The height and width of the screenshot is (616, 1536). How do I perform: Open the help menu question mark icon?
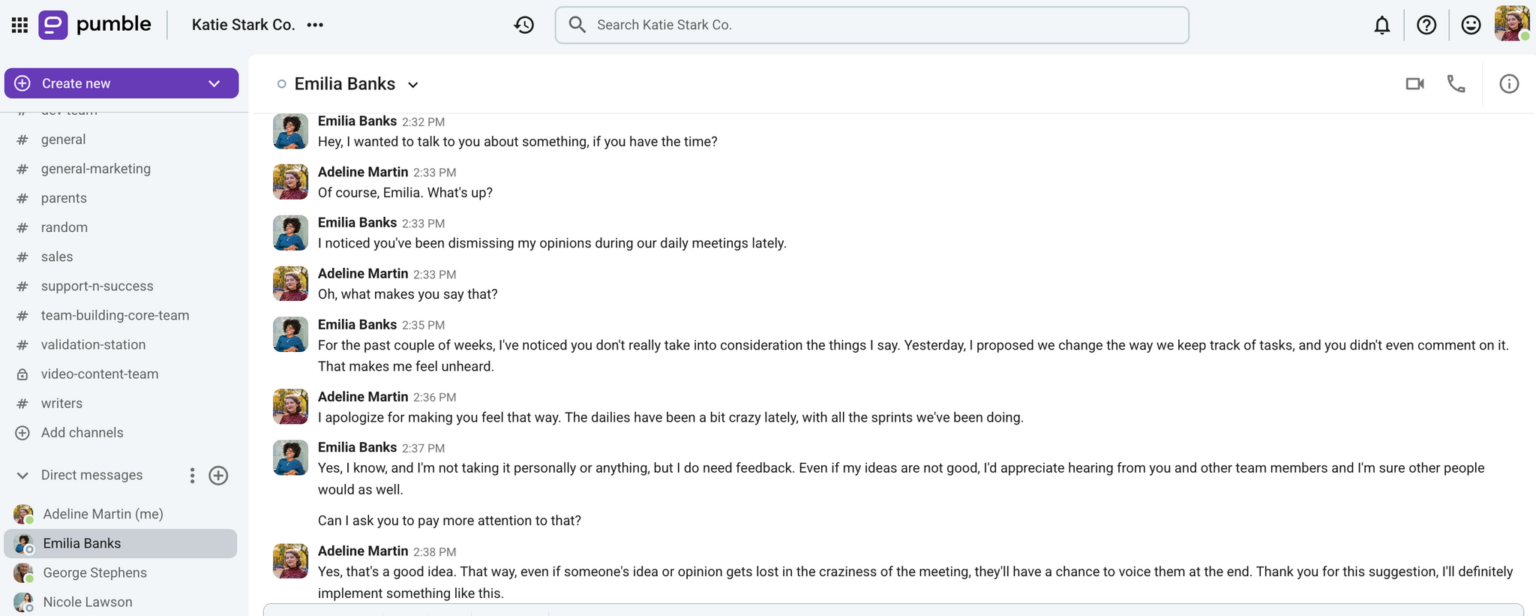click(1426, 24)
